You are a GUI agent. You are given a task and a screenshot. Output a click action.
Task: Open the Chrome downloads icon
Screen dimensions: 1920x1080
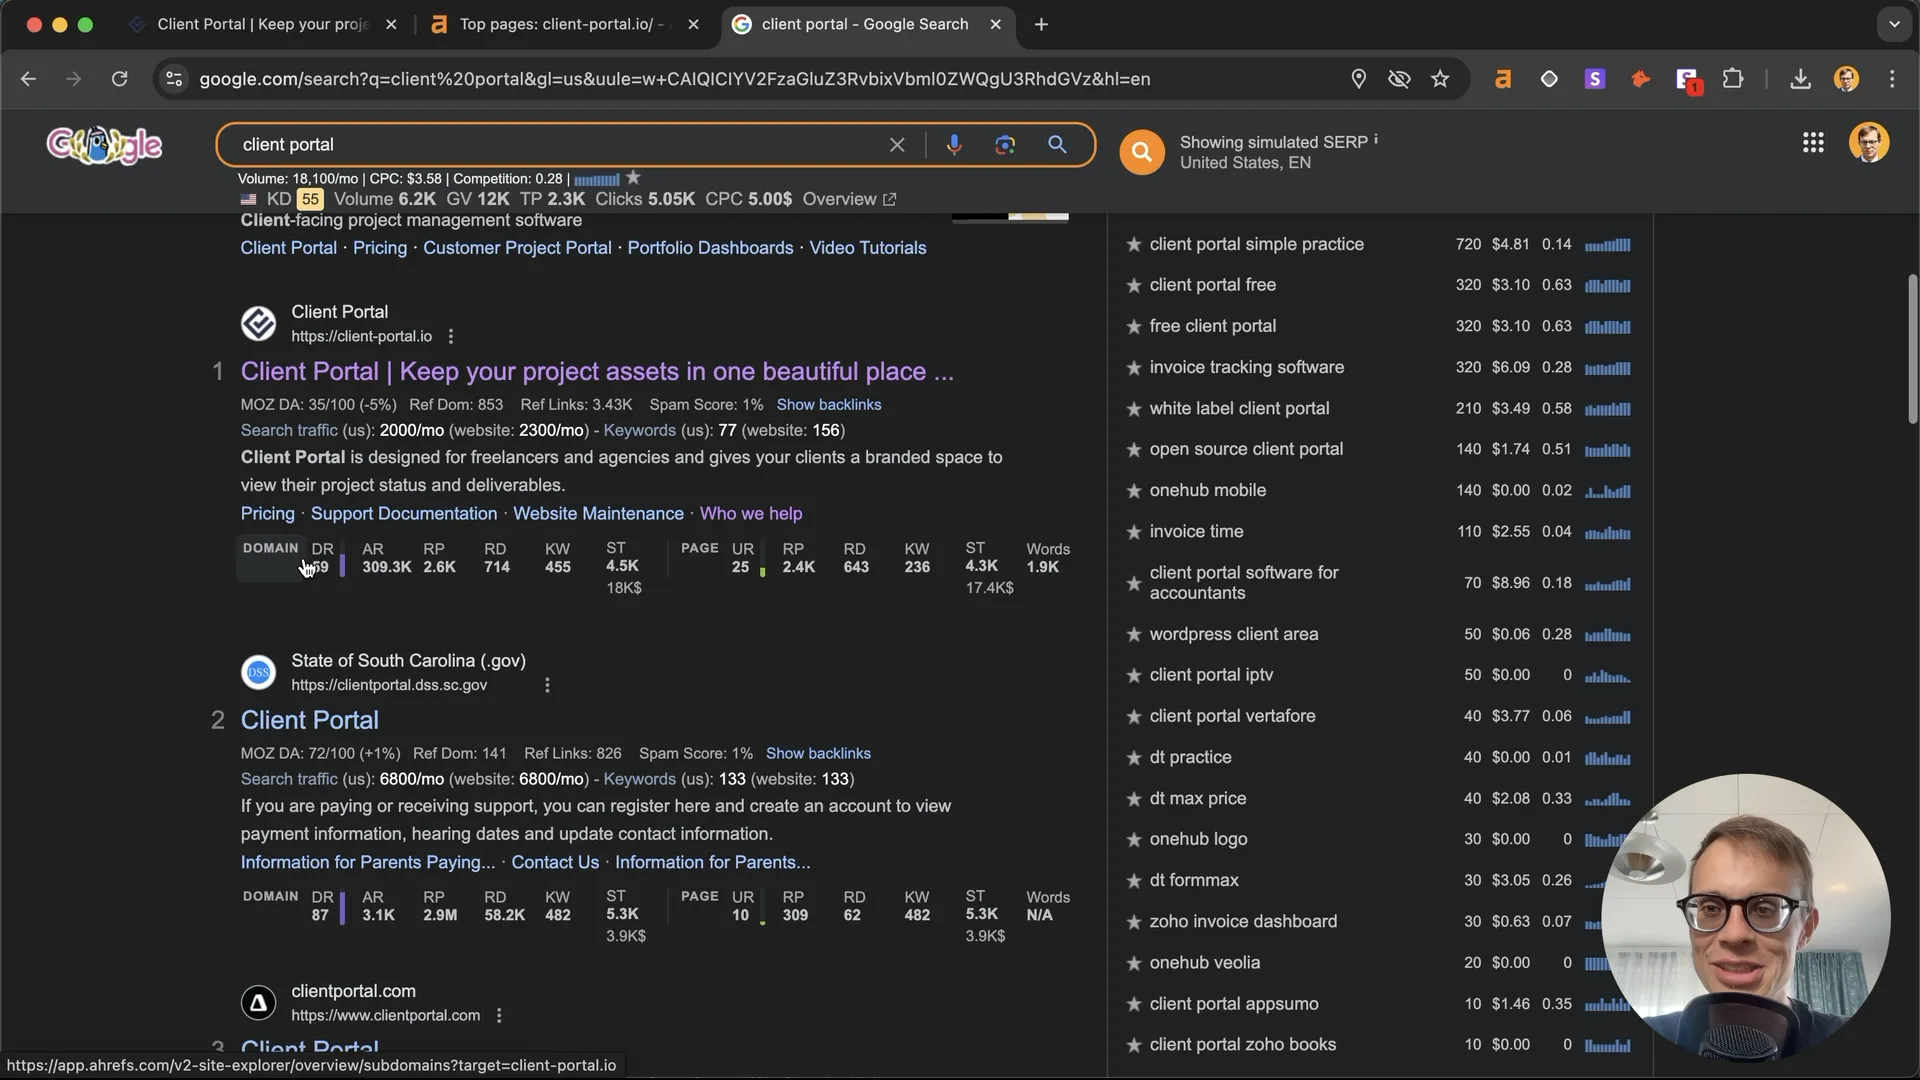[x=1800, y=79]
